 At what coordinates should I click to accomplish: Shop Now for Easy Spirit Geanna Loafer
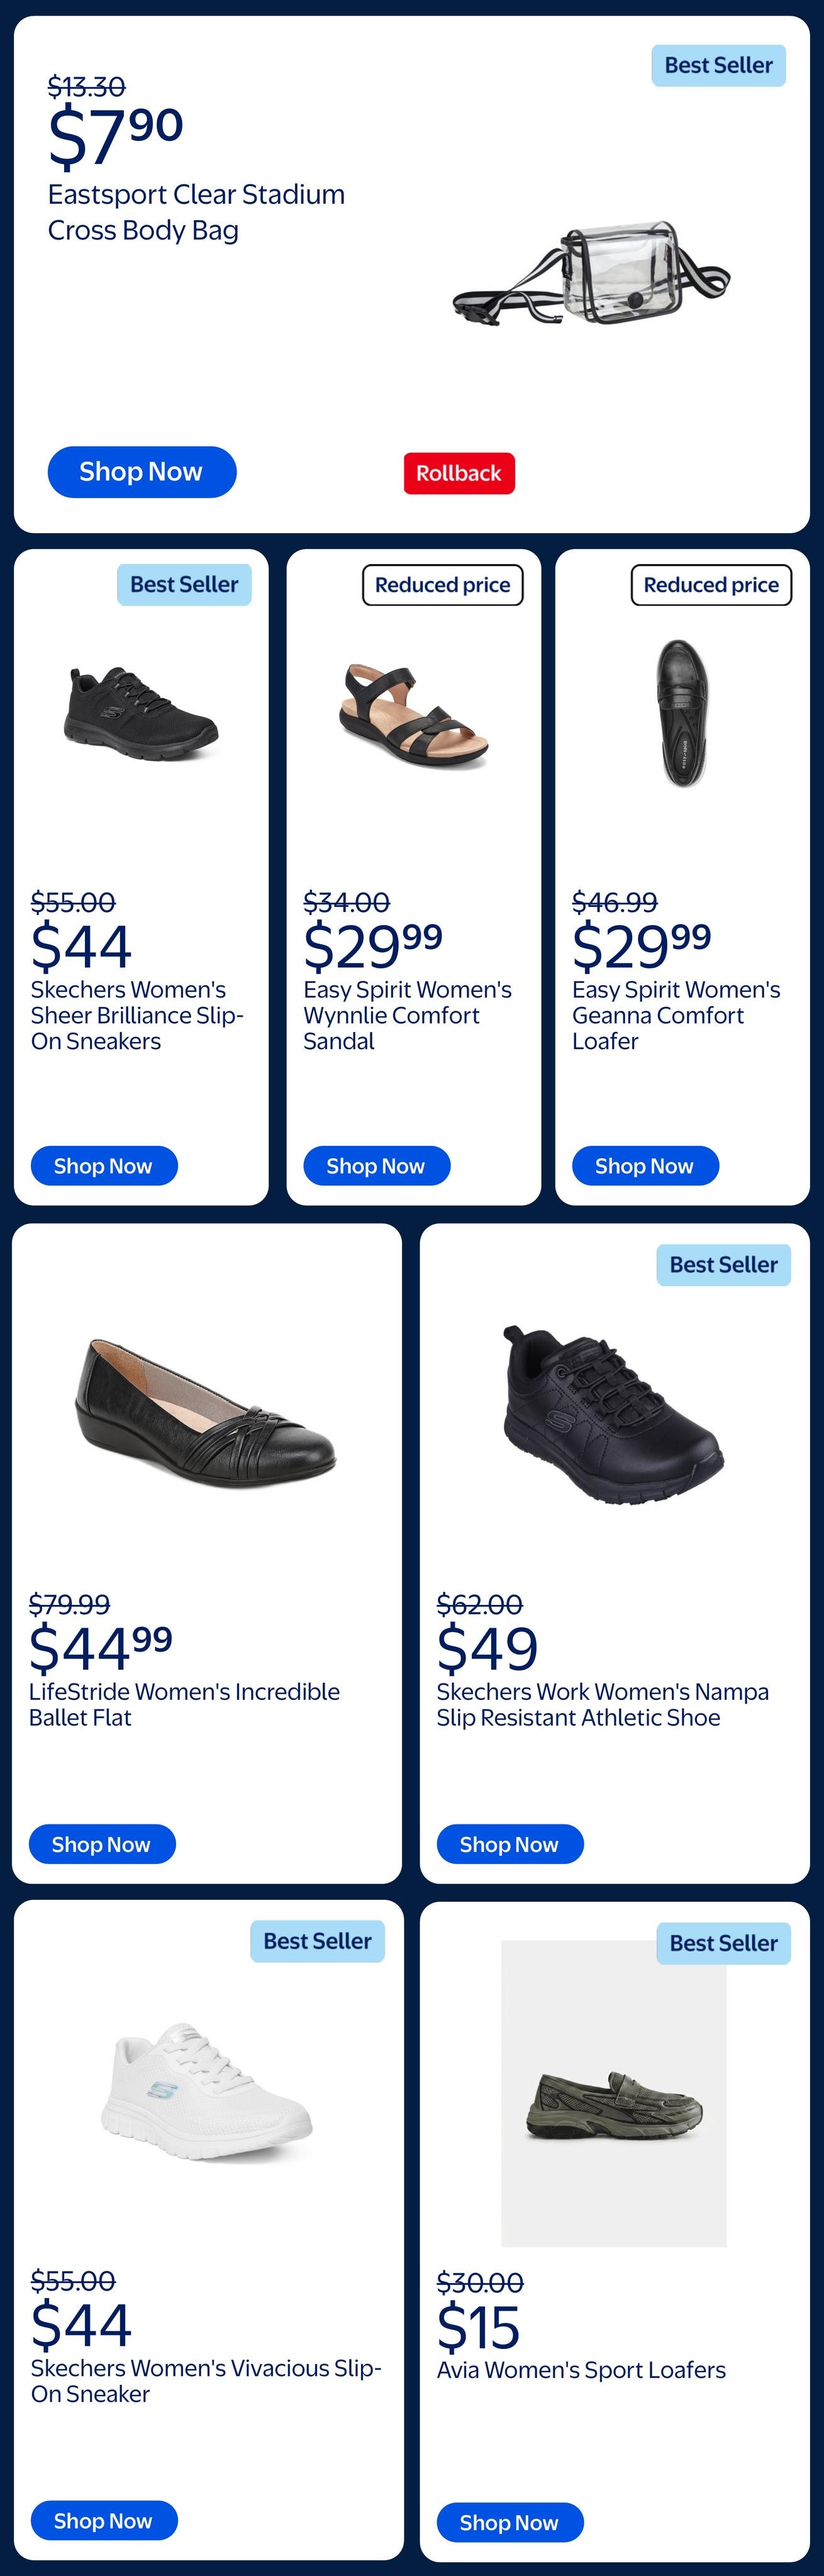[645, 1166]
